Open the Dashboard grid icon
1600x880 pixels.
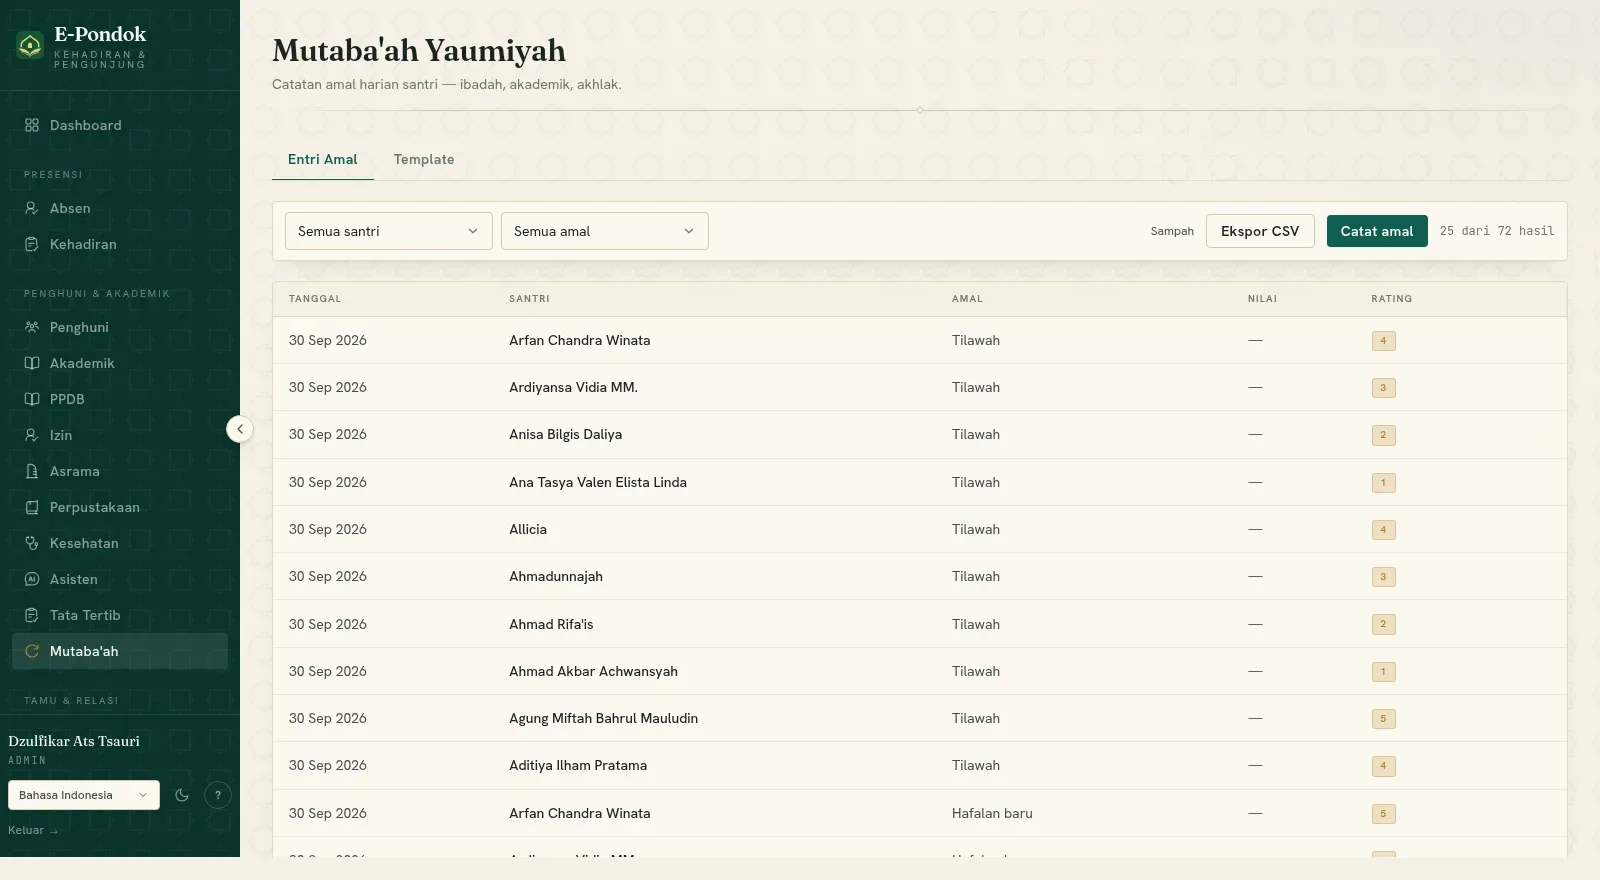point(32,125)
